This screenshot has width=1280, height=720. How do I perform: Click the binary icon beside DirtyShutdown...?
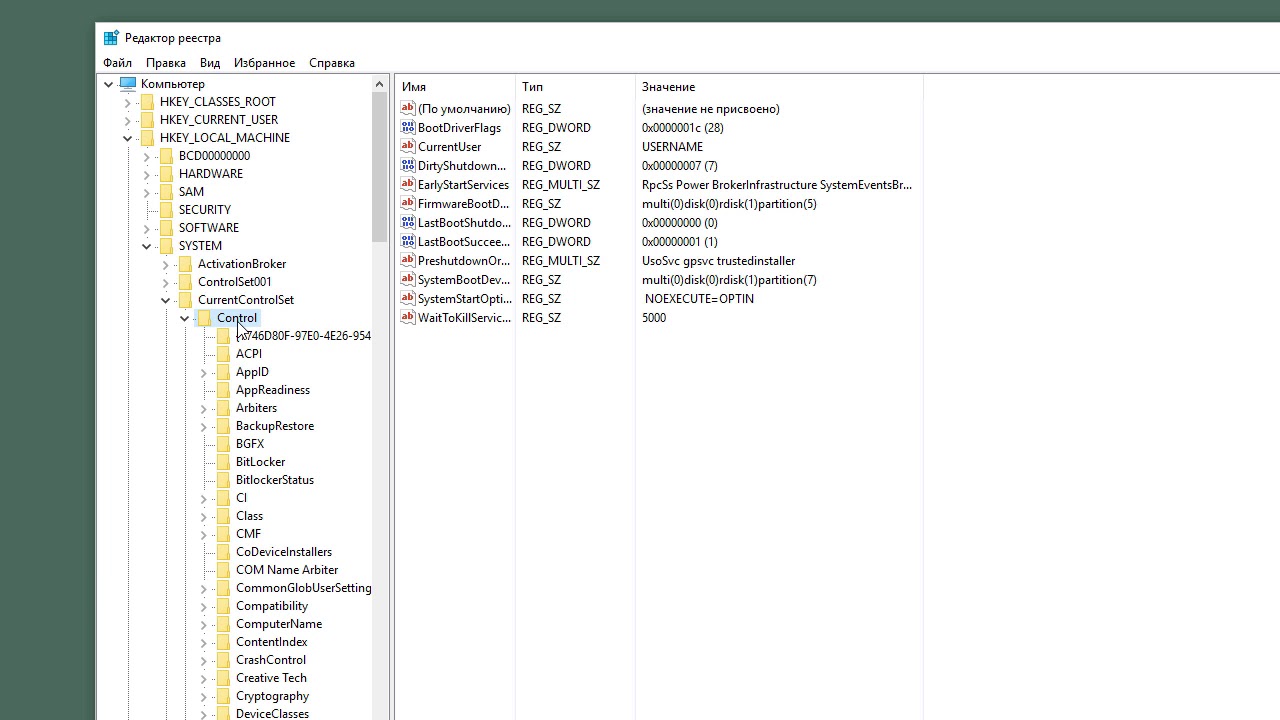(407, 166)
